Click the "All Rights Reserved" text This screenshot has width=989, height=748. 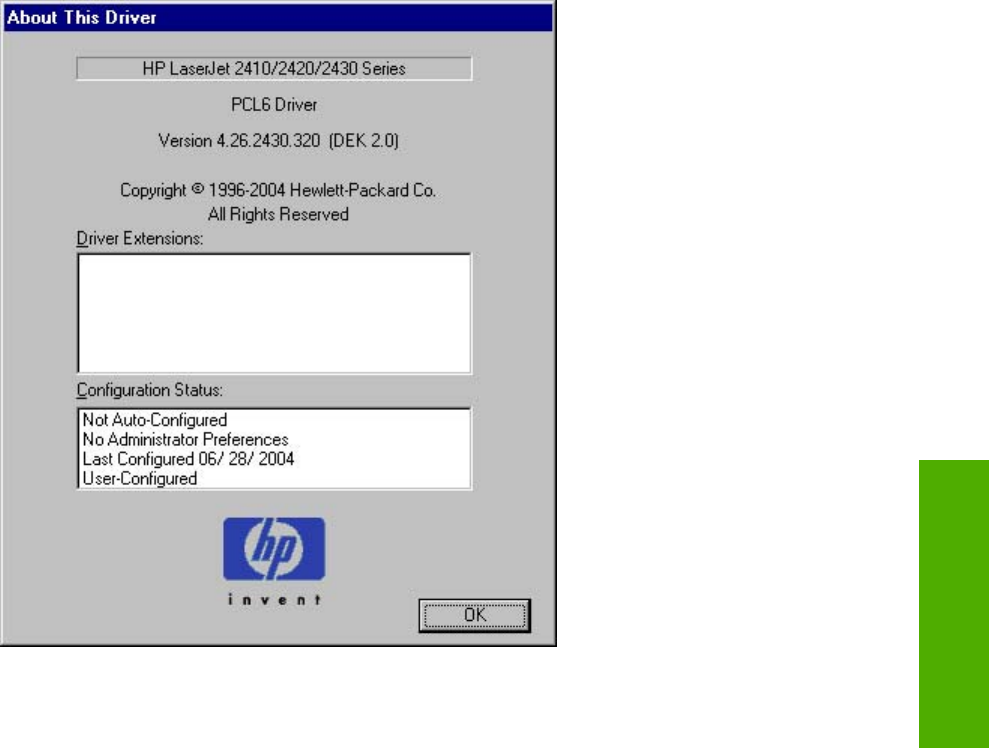pyautogui.click(x=278, y=214)
